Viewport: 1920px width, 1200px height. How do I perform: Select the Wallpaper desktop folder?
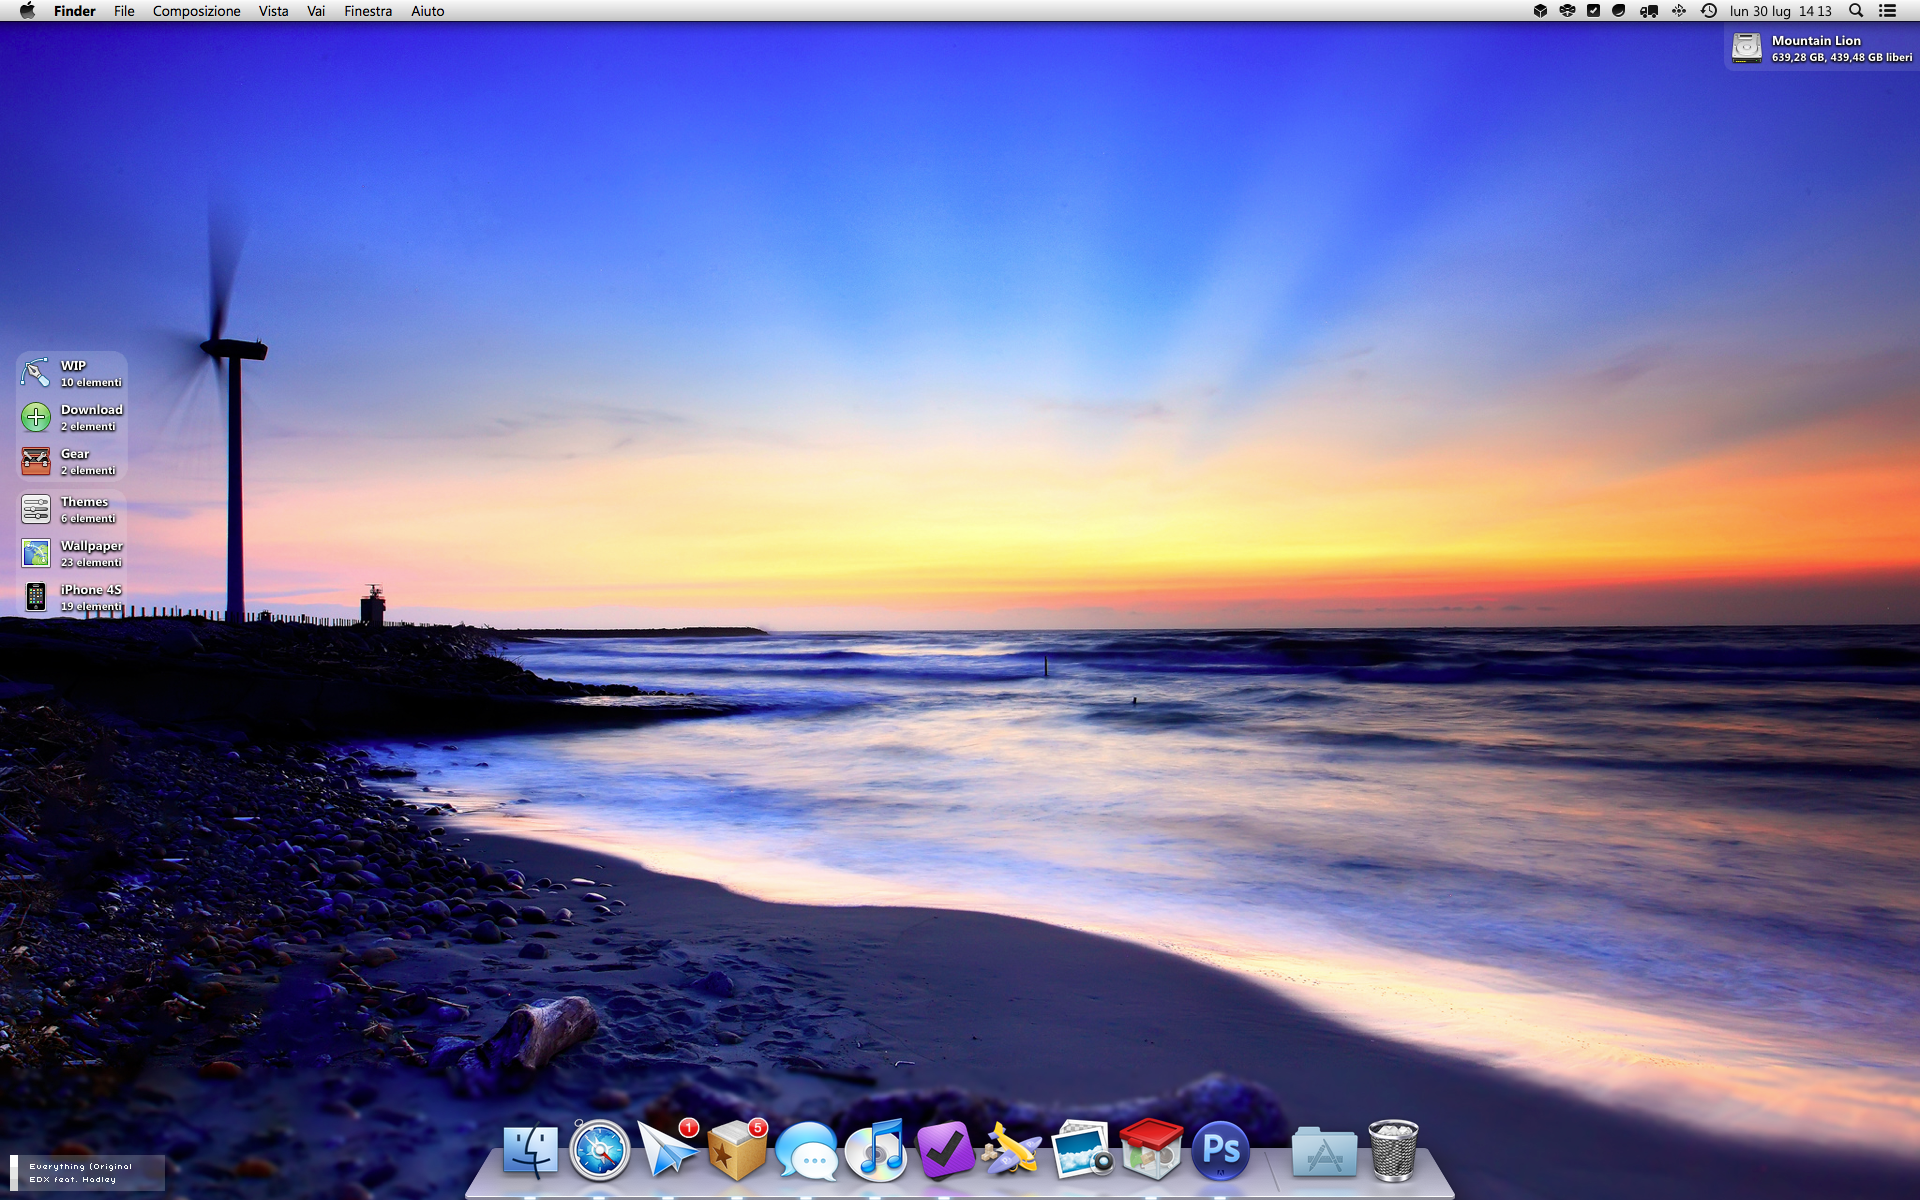[71, 553]
